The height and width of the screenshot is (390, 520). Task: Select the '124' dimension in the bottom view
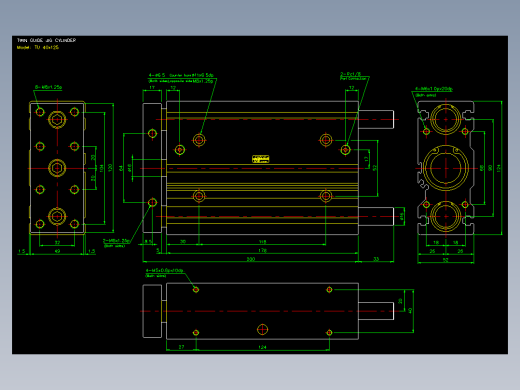tap(262, 347)
